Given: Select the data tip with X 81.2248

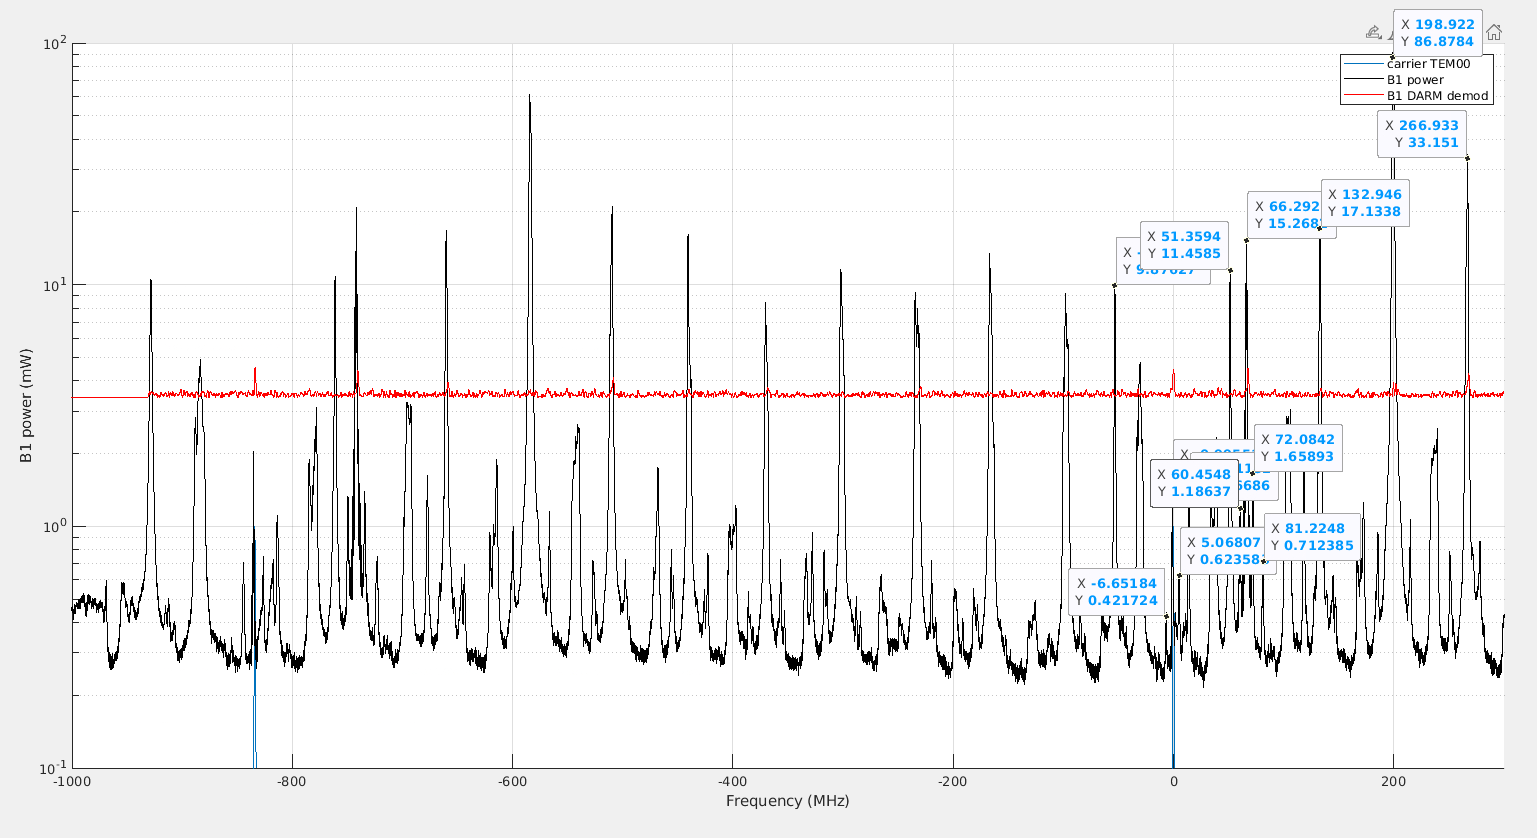Looking at the screenshot, I should click(1312, 537).
